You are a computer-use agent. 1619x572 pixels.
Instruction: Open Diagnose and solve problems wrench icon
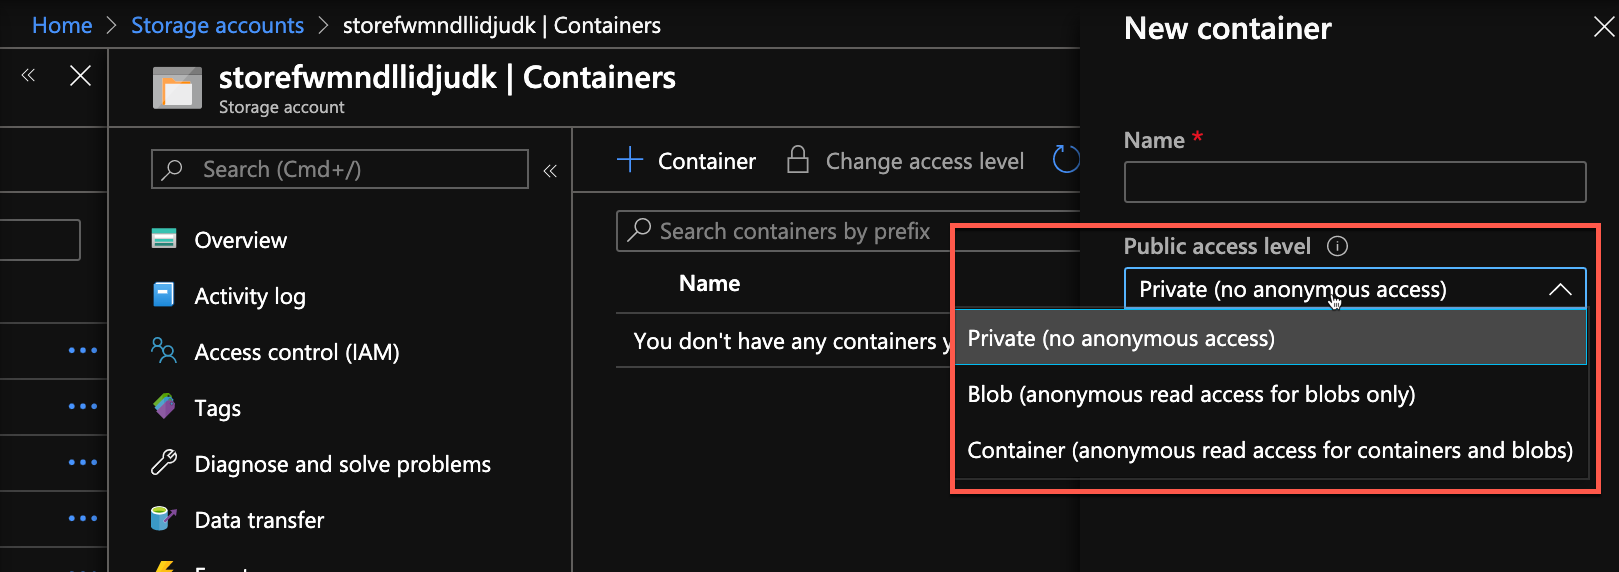click(164, 463)
